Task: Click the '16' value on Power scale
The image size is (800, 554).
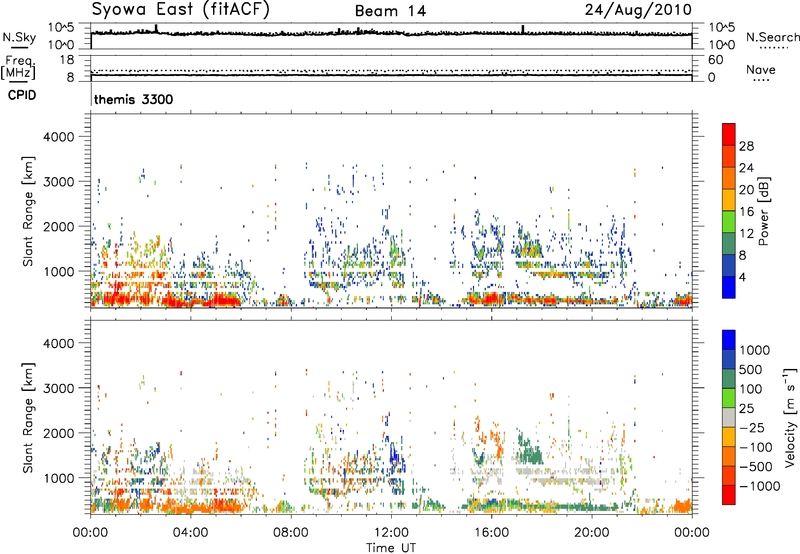Action: point(746,212)
